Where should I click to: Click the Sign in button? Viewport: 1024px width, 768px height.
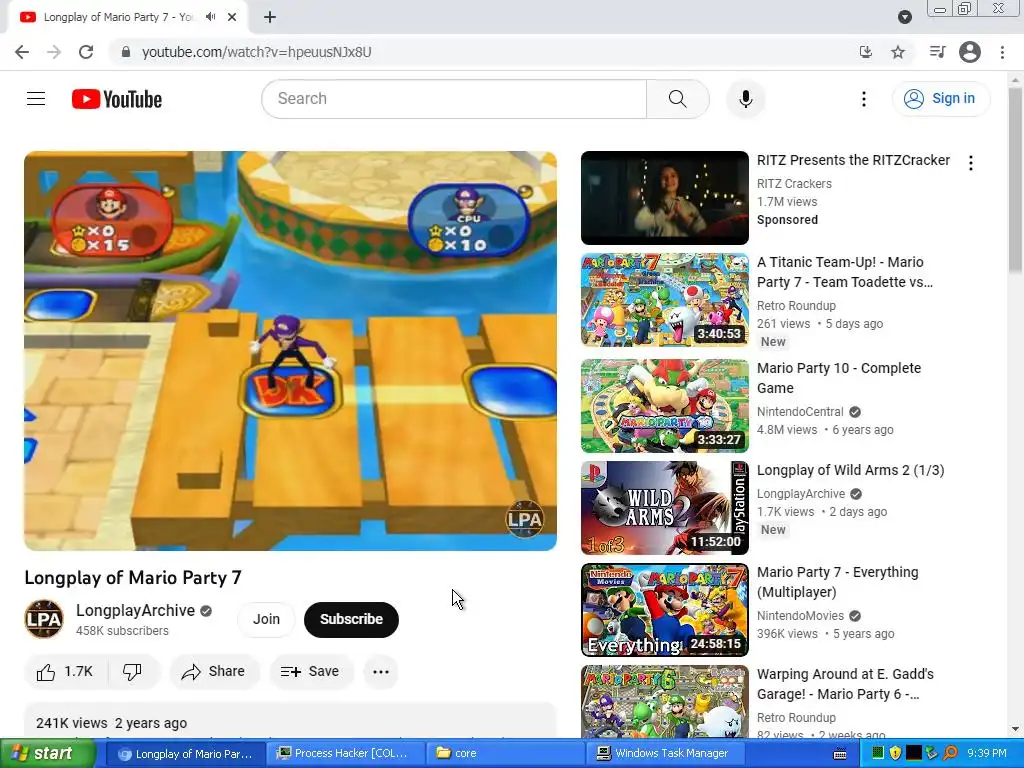[940, 99]
